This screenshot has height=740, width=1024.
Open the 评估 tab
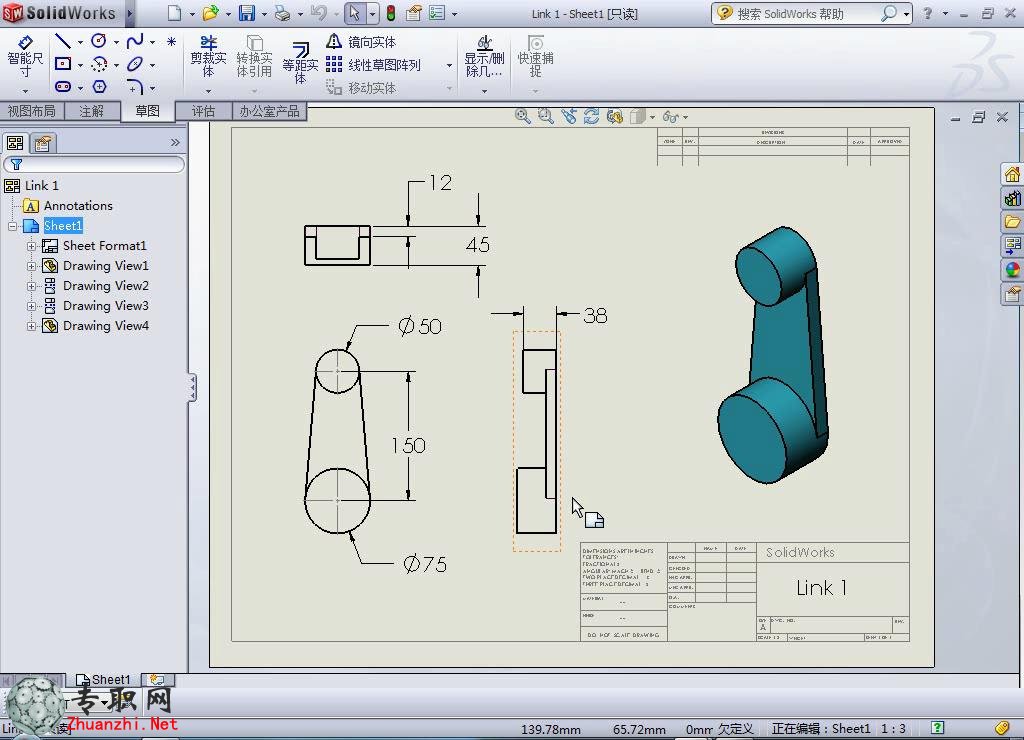tap(203, 112)
